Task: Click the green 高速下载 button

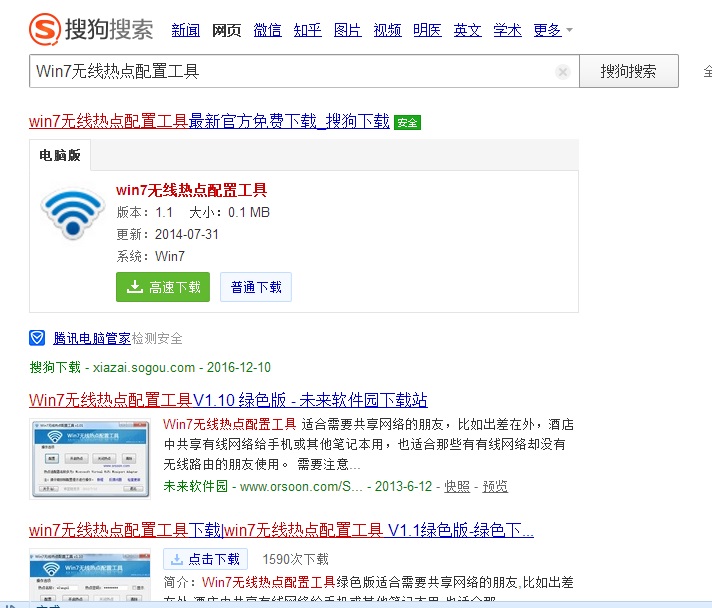Action: click(163, 287)
